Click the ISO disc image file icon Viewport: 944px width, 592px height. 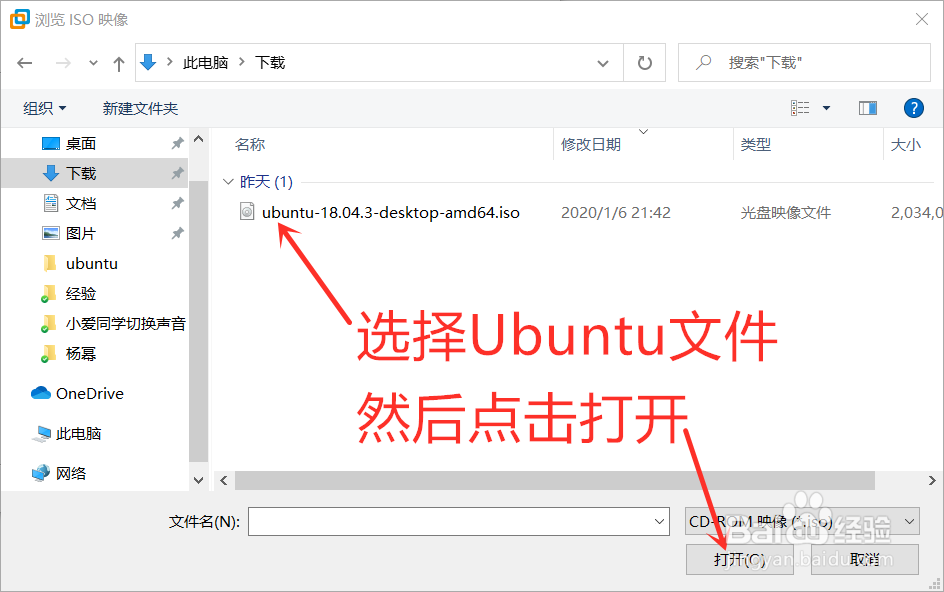pos(247,211)
